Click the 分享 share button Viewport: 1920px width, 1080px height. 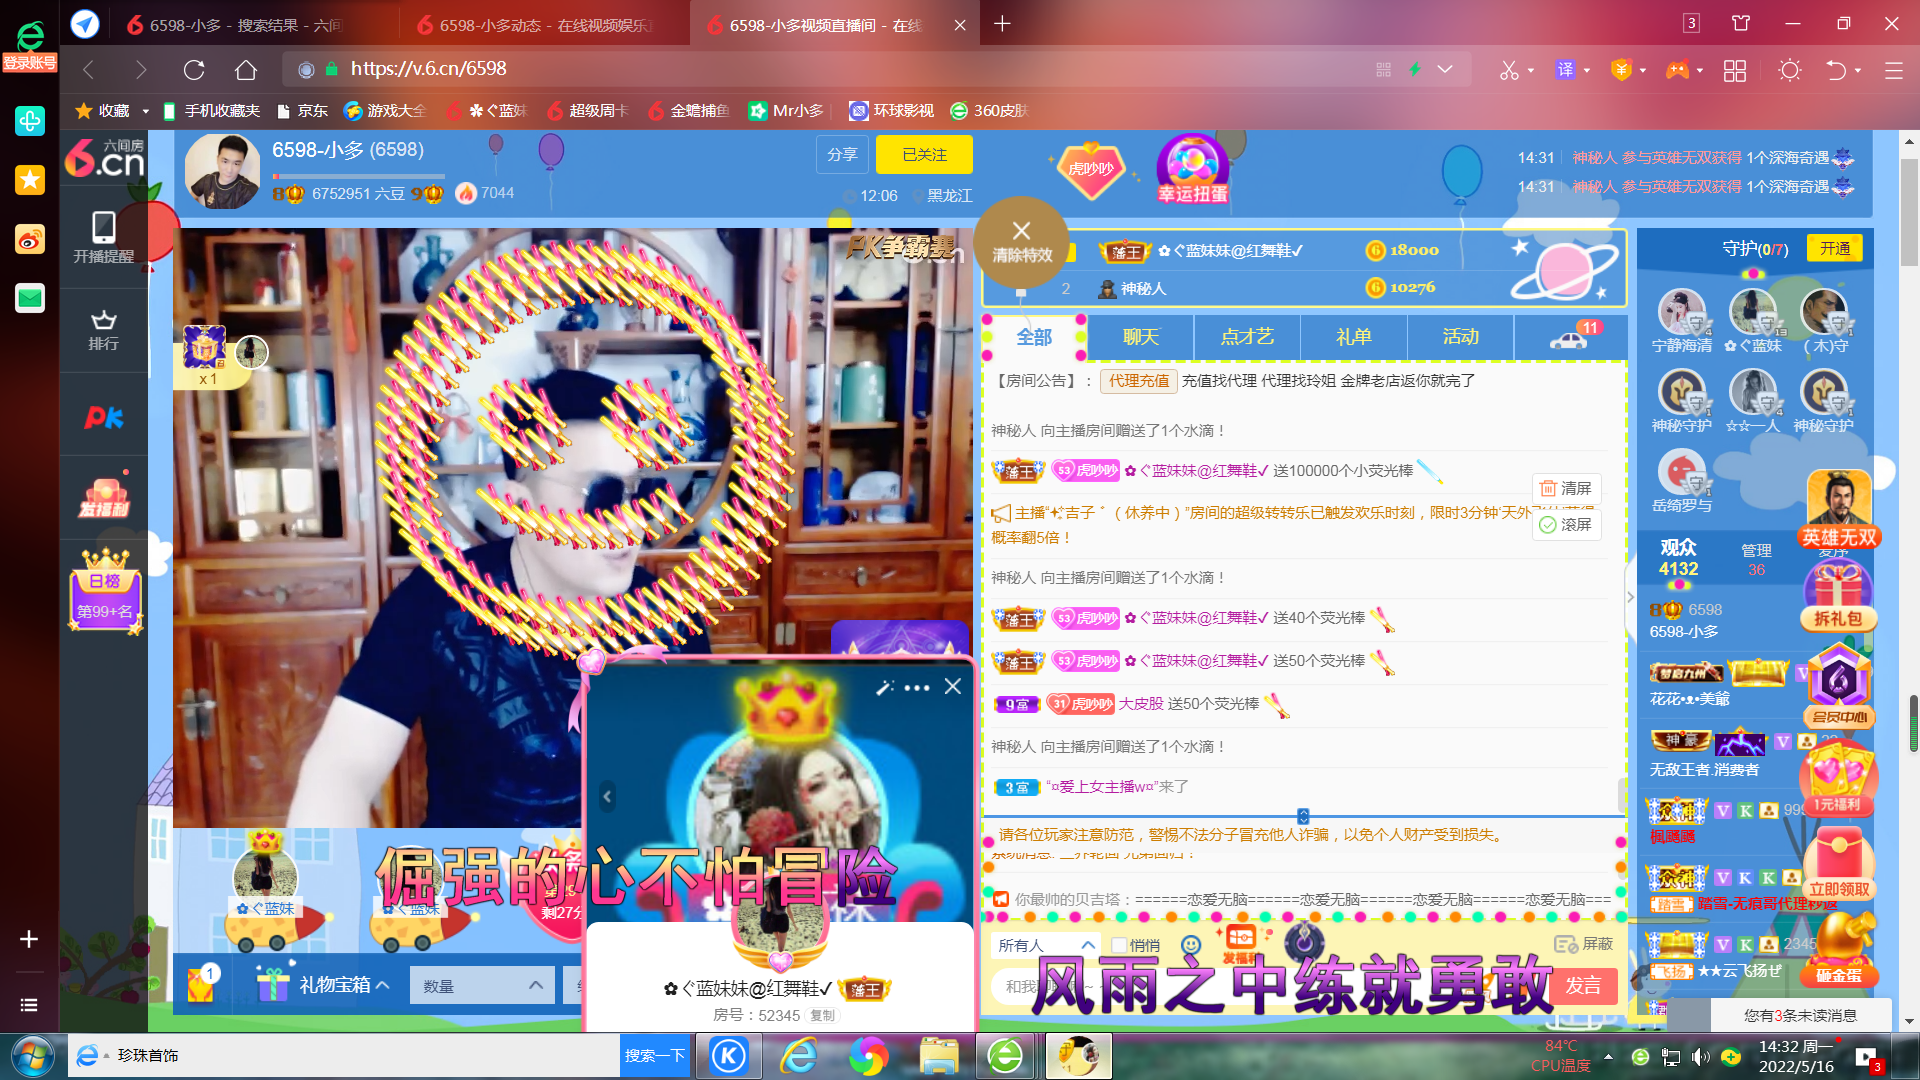point(842,155)
